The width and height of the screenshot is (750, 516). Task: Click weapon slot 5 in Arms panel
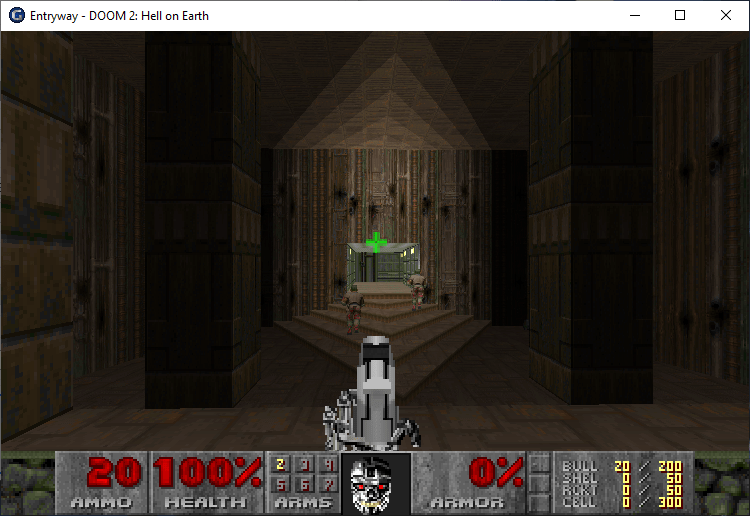coord(280,484)
